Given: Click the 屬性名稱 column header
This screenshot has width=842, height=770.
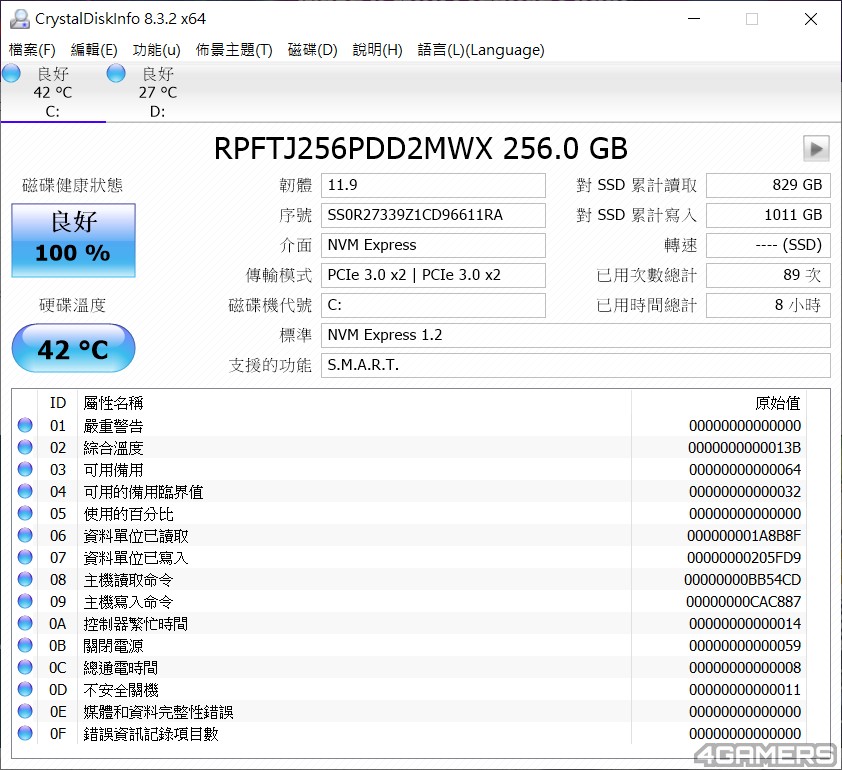Looking at the screenshot, I should click(x=113, y=403).
